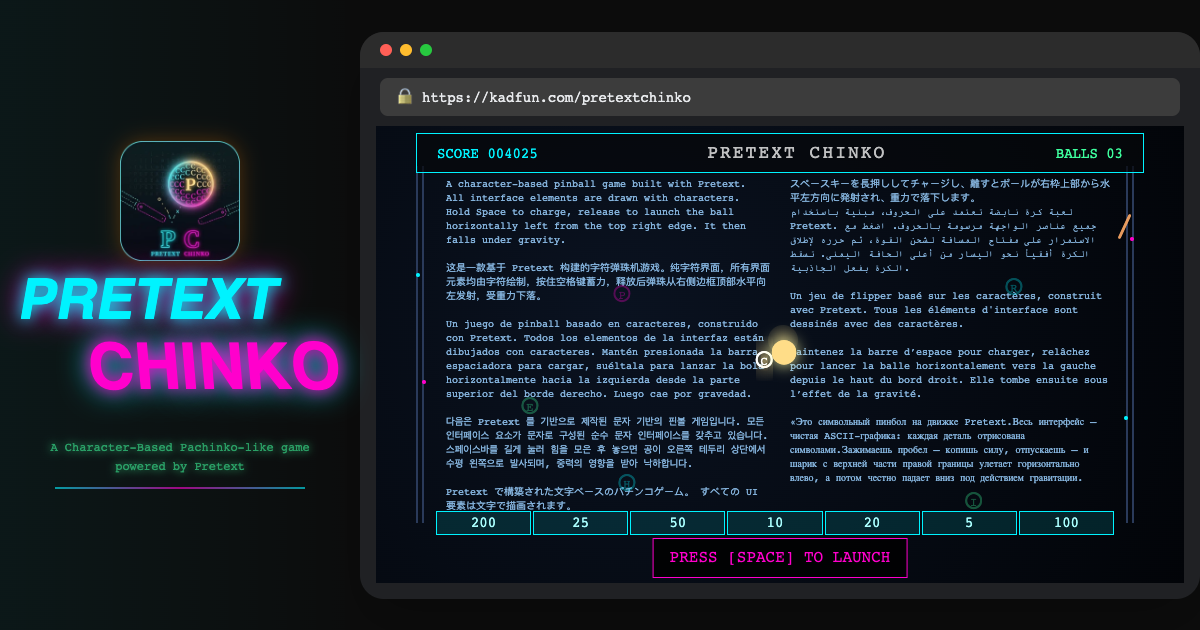
Task: Hit the green Ⓔ bumper below the Spanish paragraph
Action: pyautogui.click(x=529, y=405)
